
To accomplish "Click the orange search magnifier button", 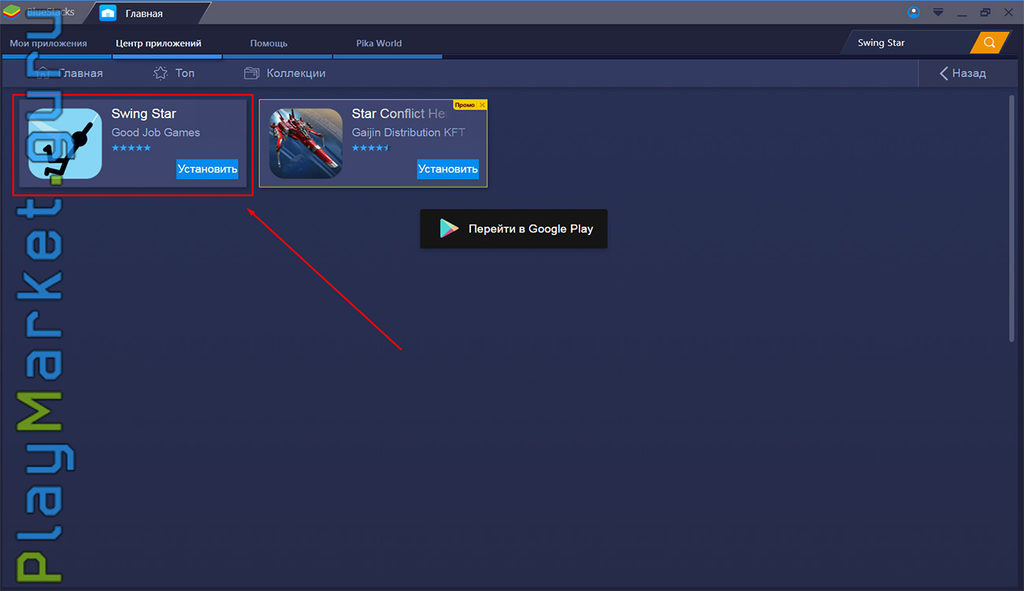I will coord(989,42).
